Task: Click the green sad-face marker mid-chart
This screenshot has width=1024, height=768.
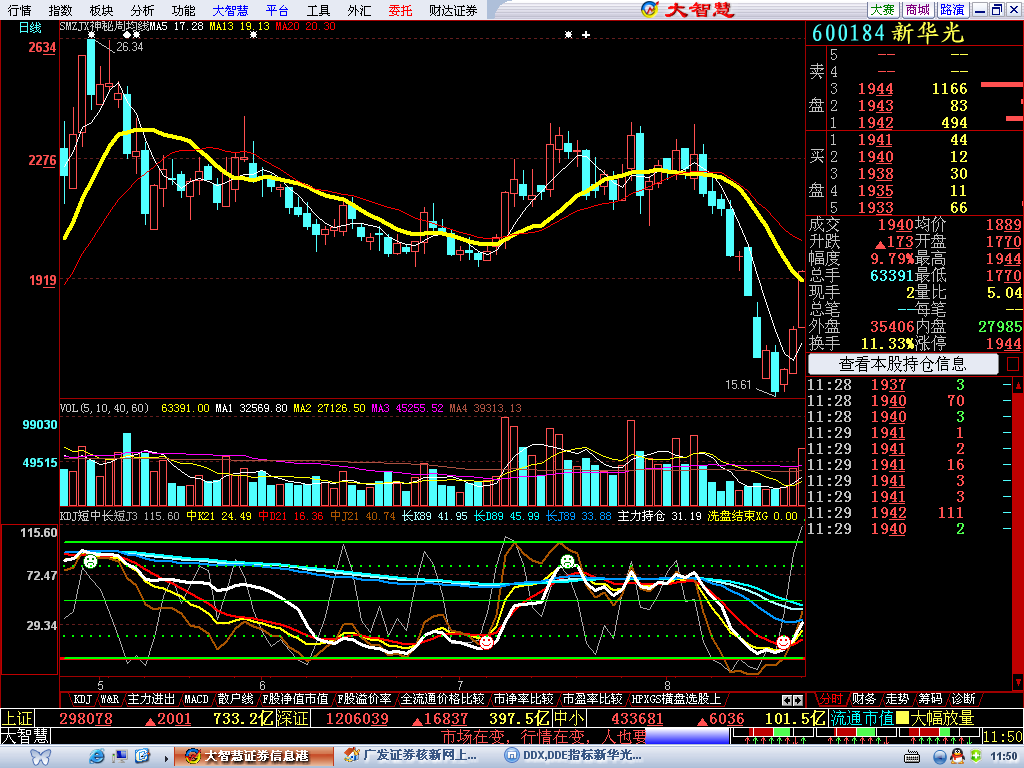Action: tap(568, 562)
